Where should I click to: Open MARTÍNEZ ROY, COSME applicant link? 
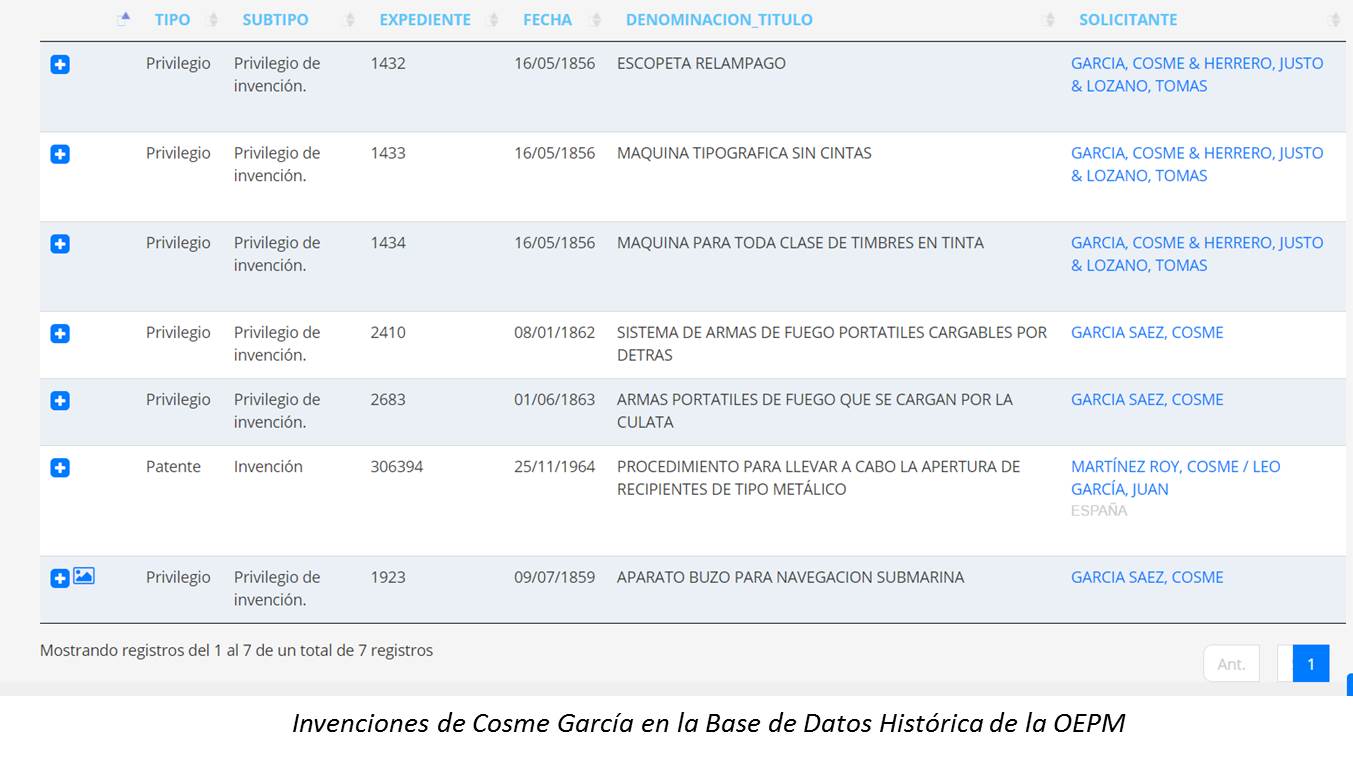(x=1175, y=467)
